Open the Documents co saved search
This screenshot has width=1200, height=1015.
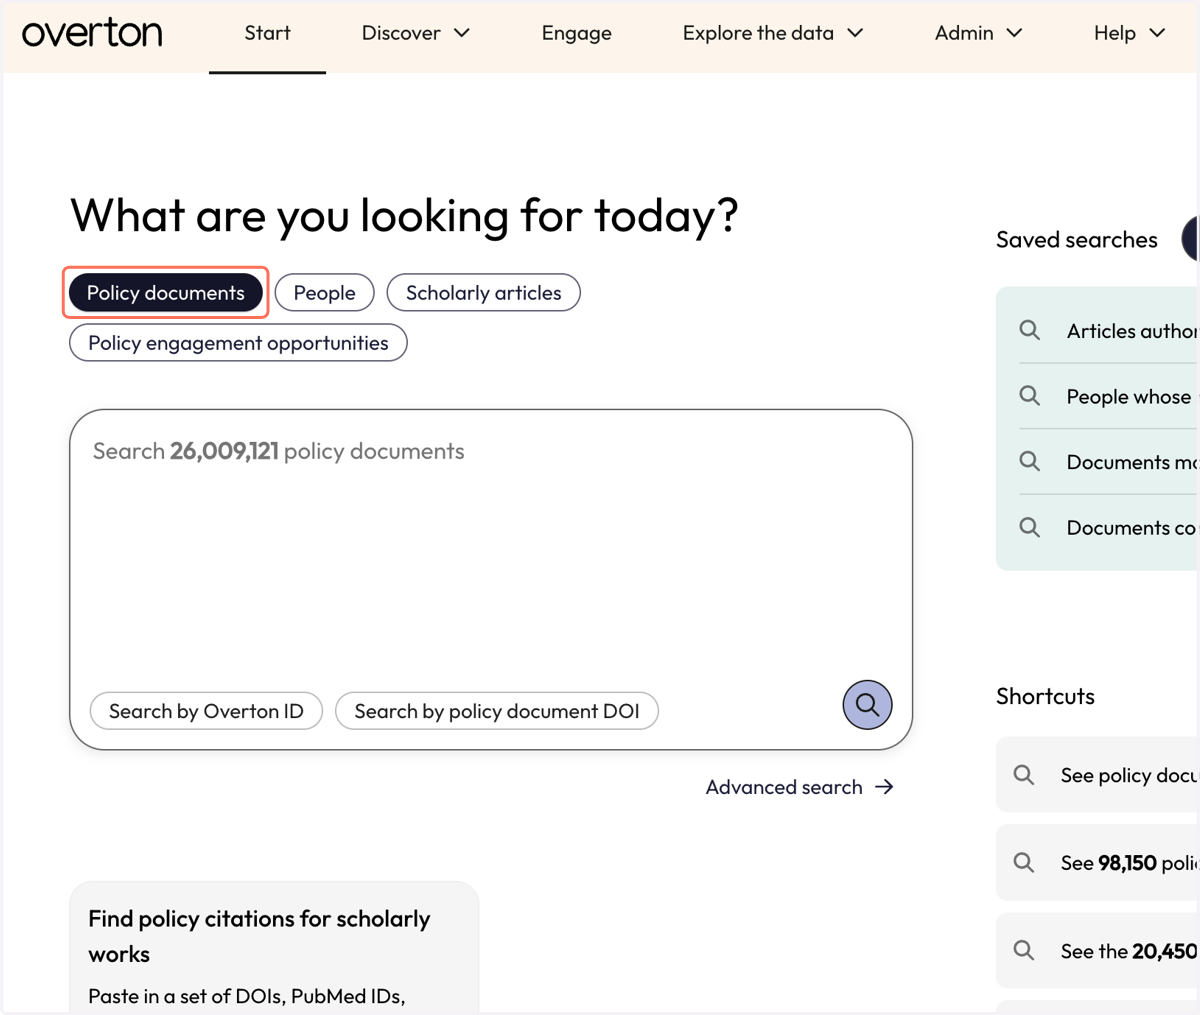click(x=1107, y=527)
